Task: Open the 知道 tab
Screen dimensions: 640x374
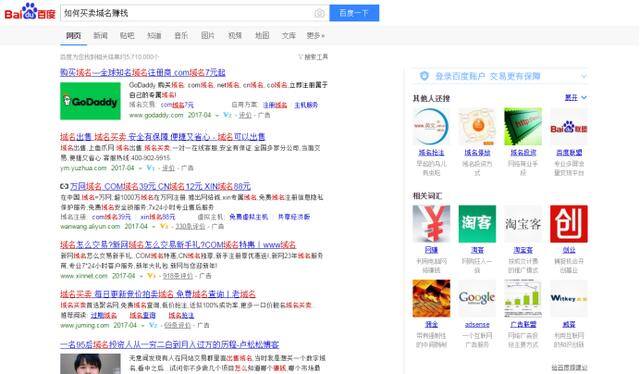Action: coord(154,36)
